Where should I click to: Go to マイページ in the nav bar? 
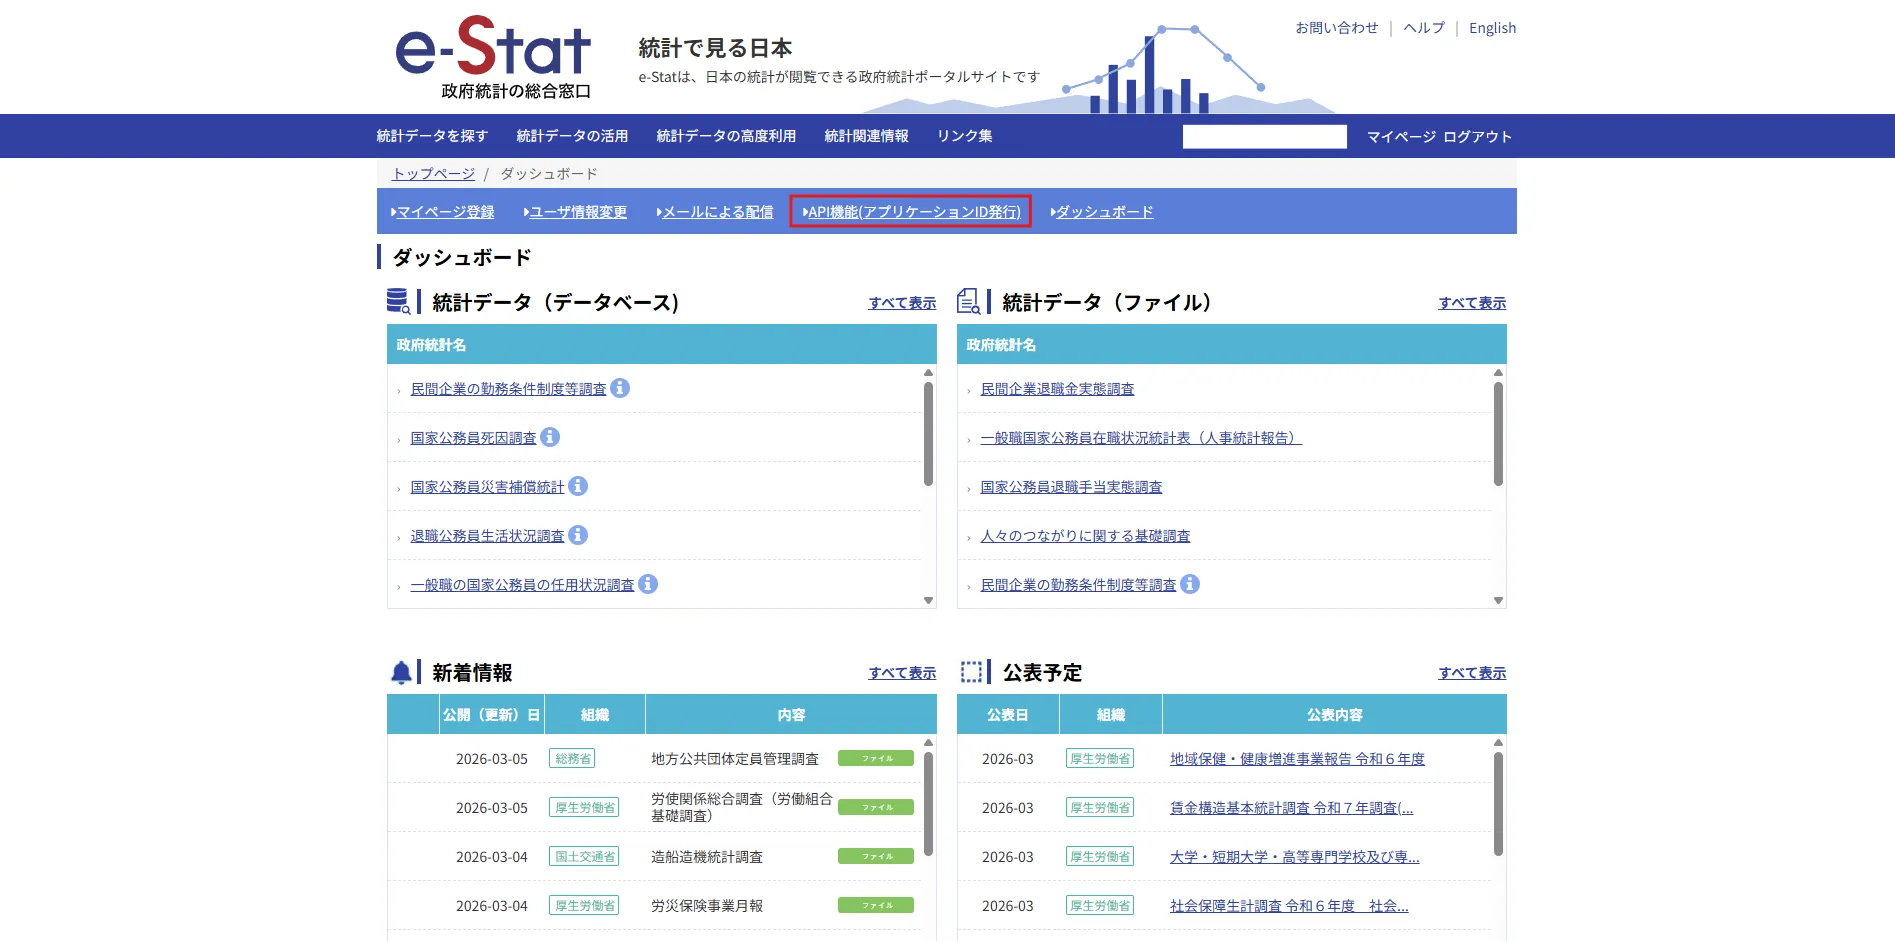[x=1401, y=137]
